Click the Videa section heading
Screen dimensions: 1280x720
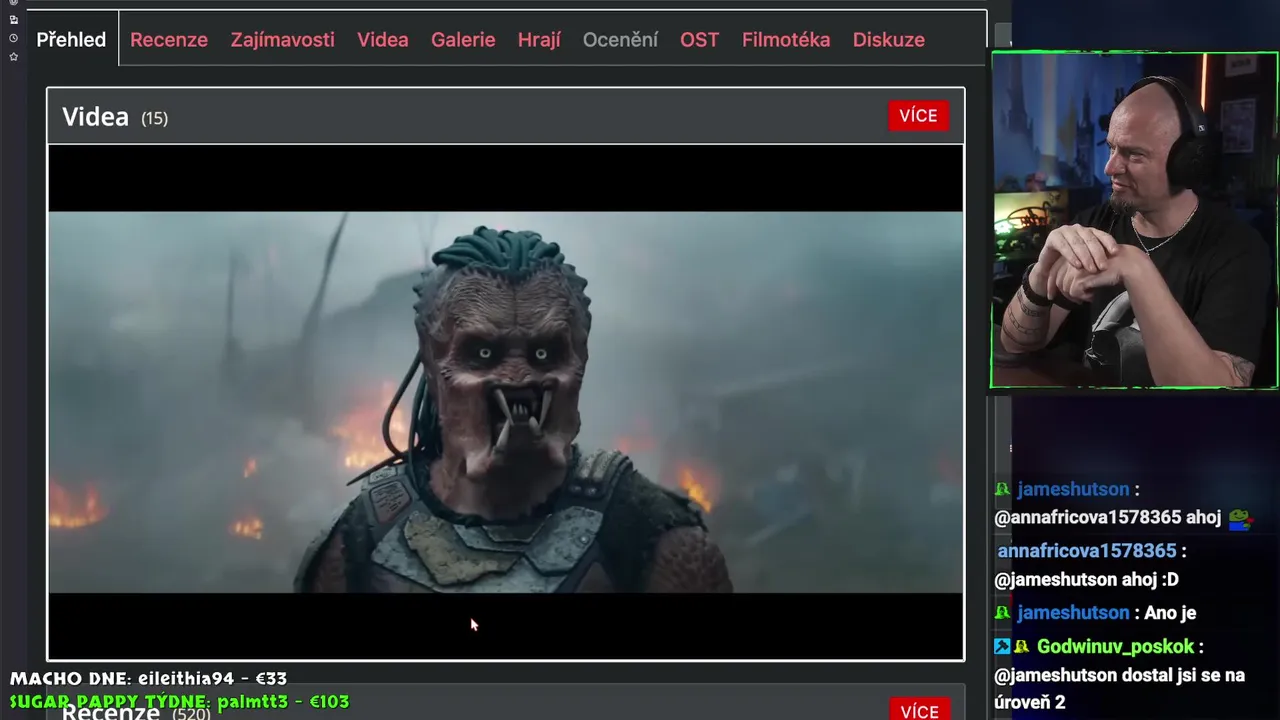tap(95, 117)
